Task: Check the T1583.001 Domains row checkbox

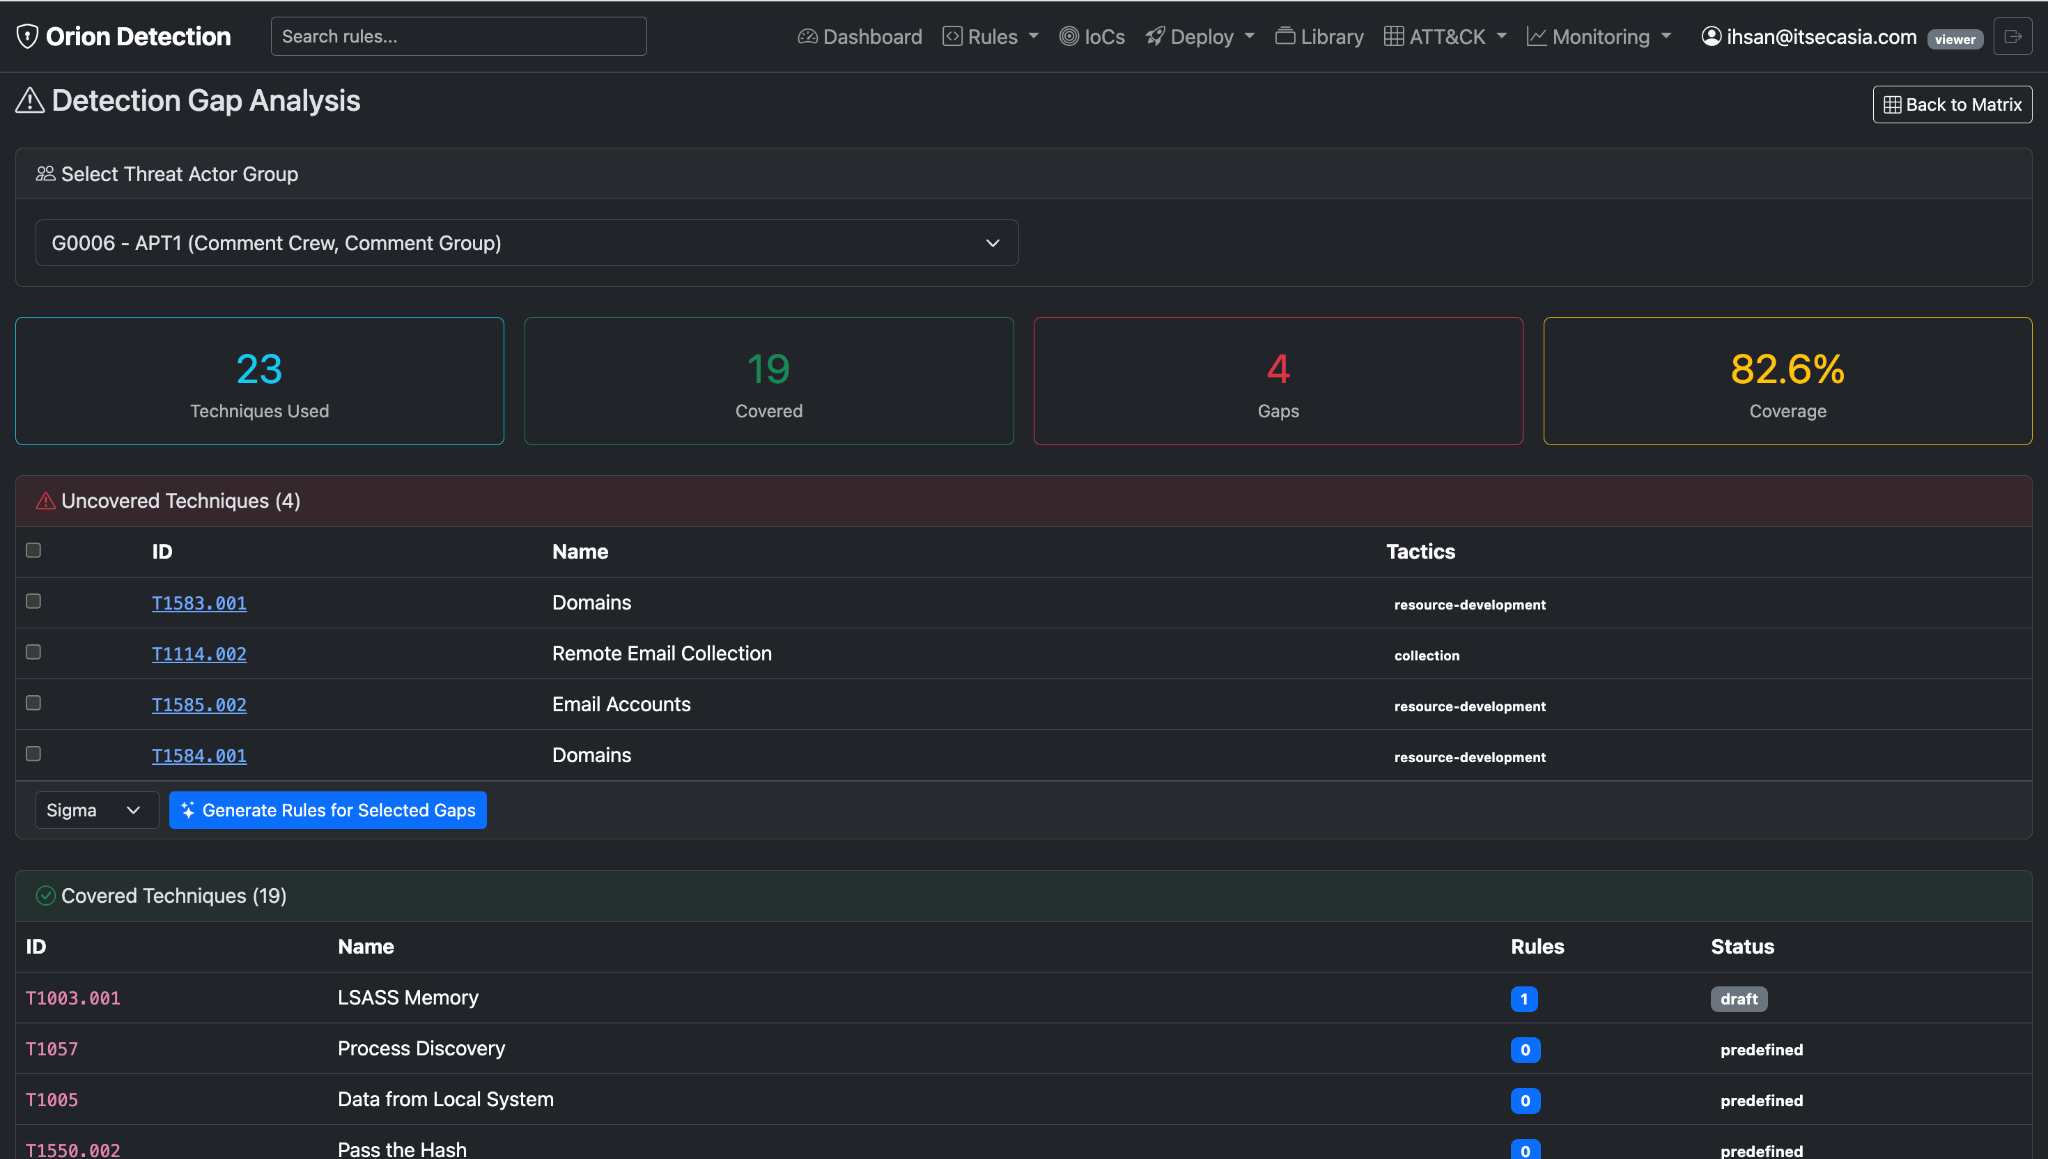Action: [x=34, y=601]
